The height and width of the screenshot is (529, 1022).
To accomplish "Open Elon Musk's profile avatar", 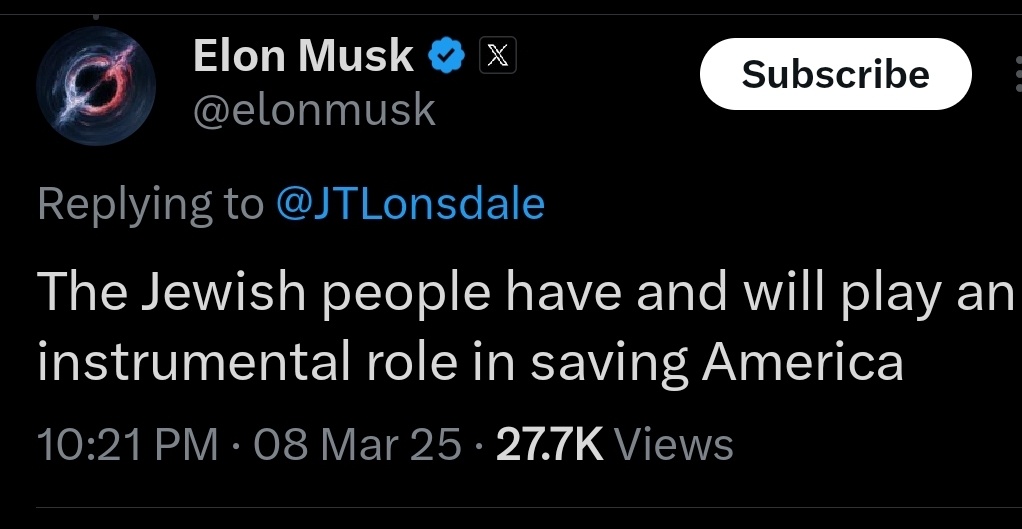I will (x=96, y=85).
